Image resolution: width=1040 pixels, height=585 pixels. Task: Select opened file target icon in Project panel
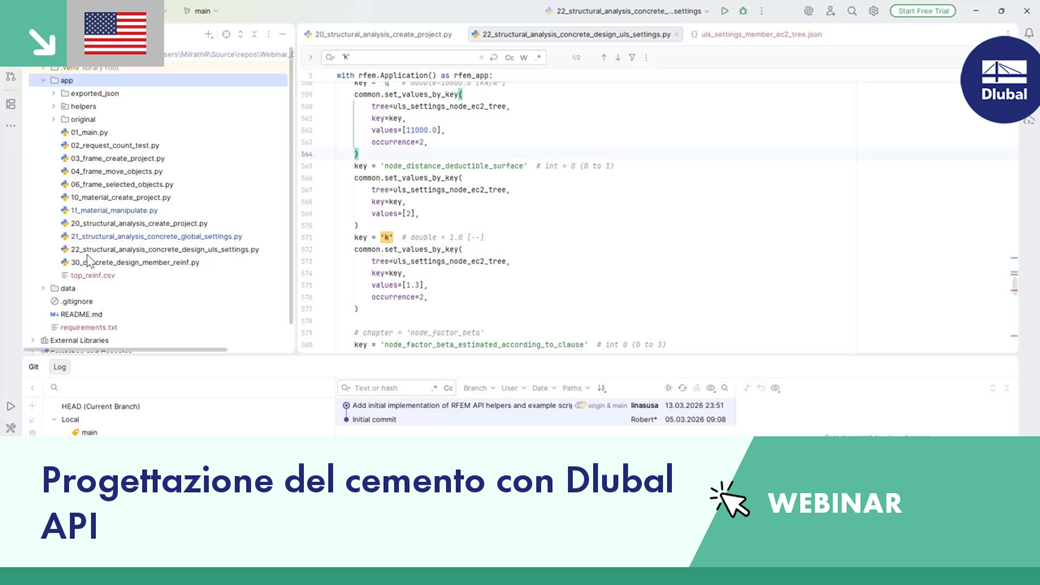pos(226,34)
